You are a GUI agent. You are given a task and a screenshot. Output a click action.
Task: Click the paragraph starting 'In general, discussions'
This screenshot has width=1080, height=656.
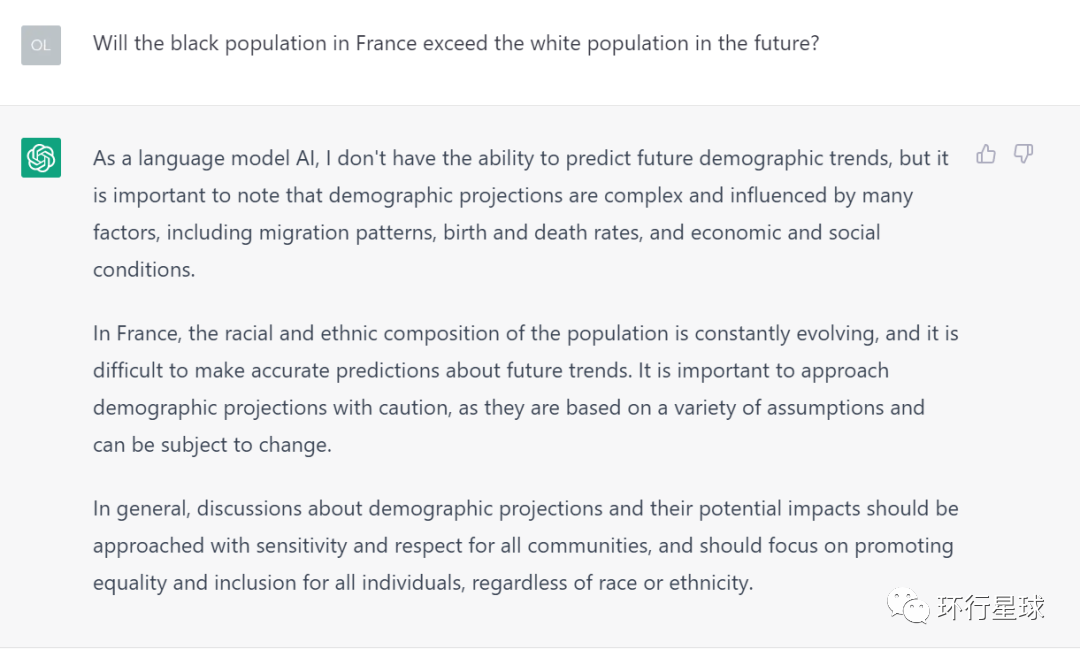coord(525,545)
